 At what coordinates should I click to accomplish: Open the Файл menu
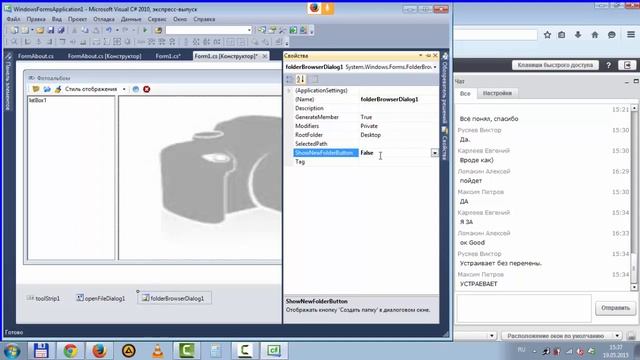coord(13,19)
